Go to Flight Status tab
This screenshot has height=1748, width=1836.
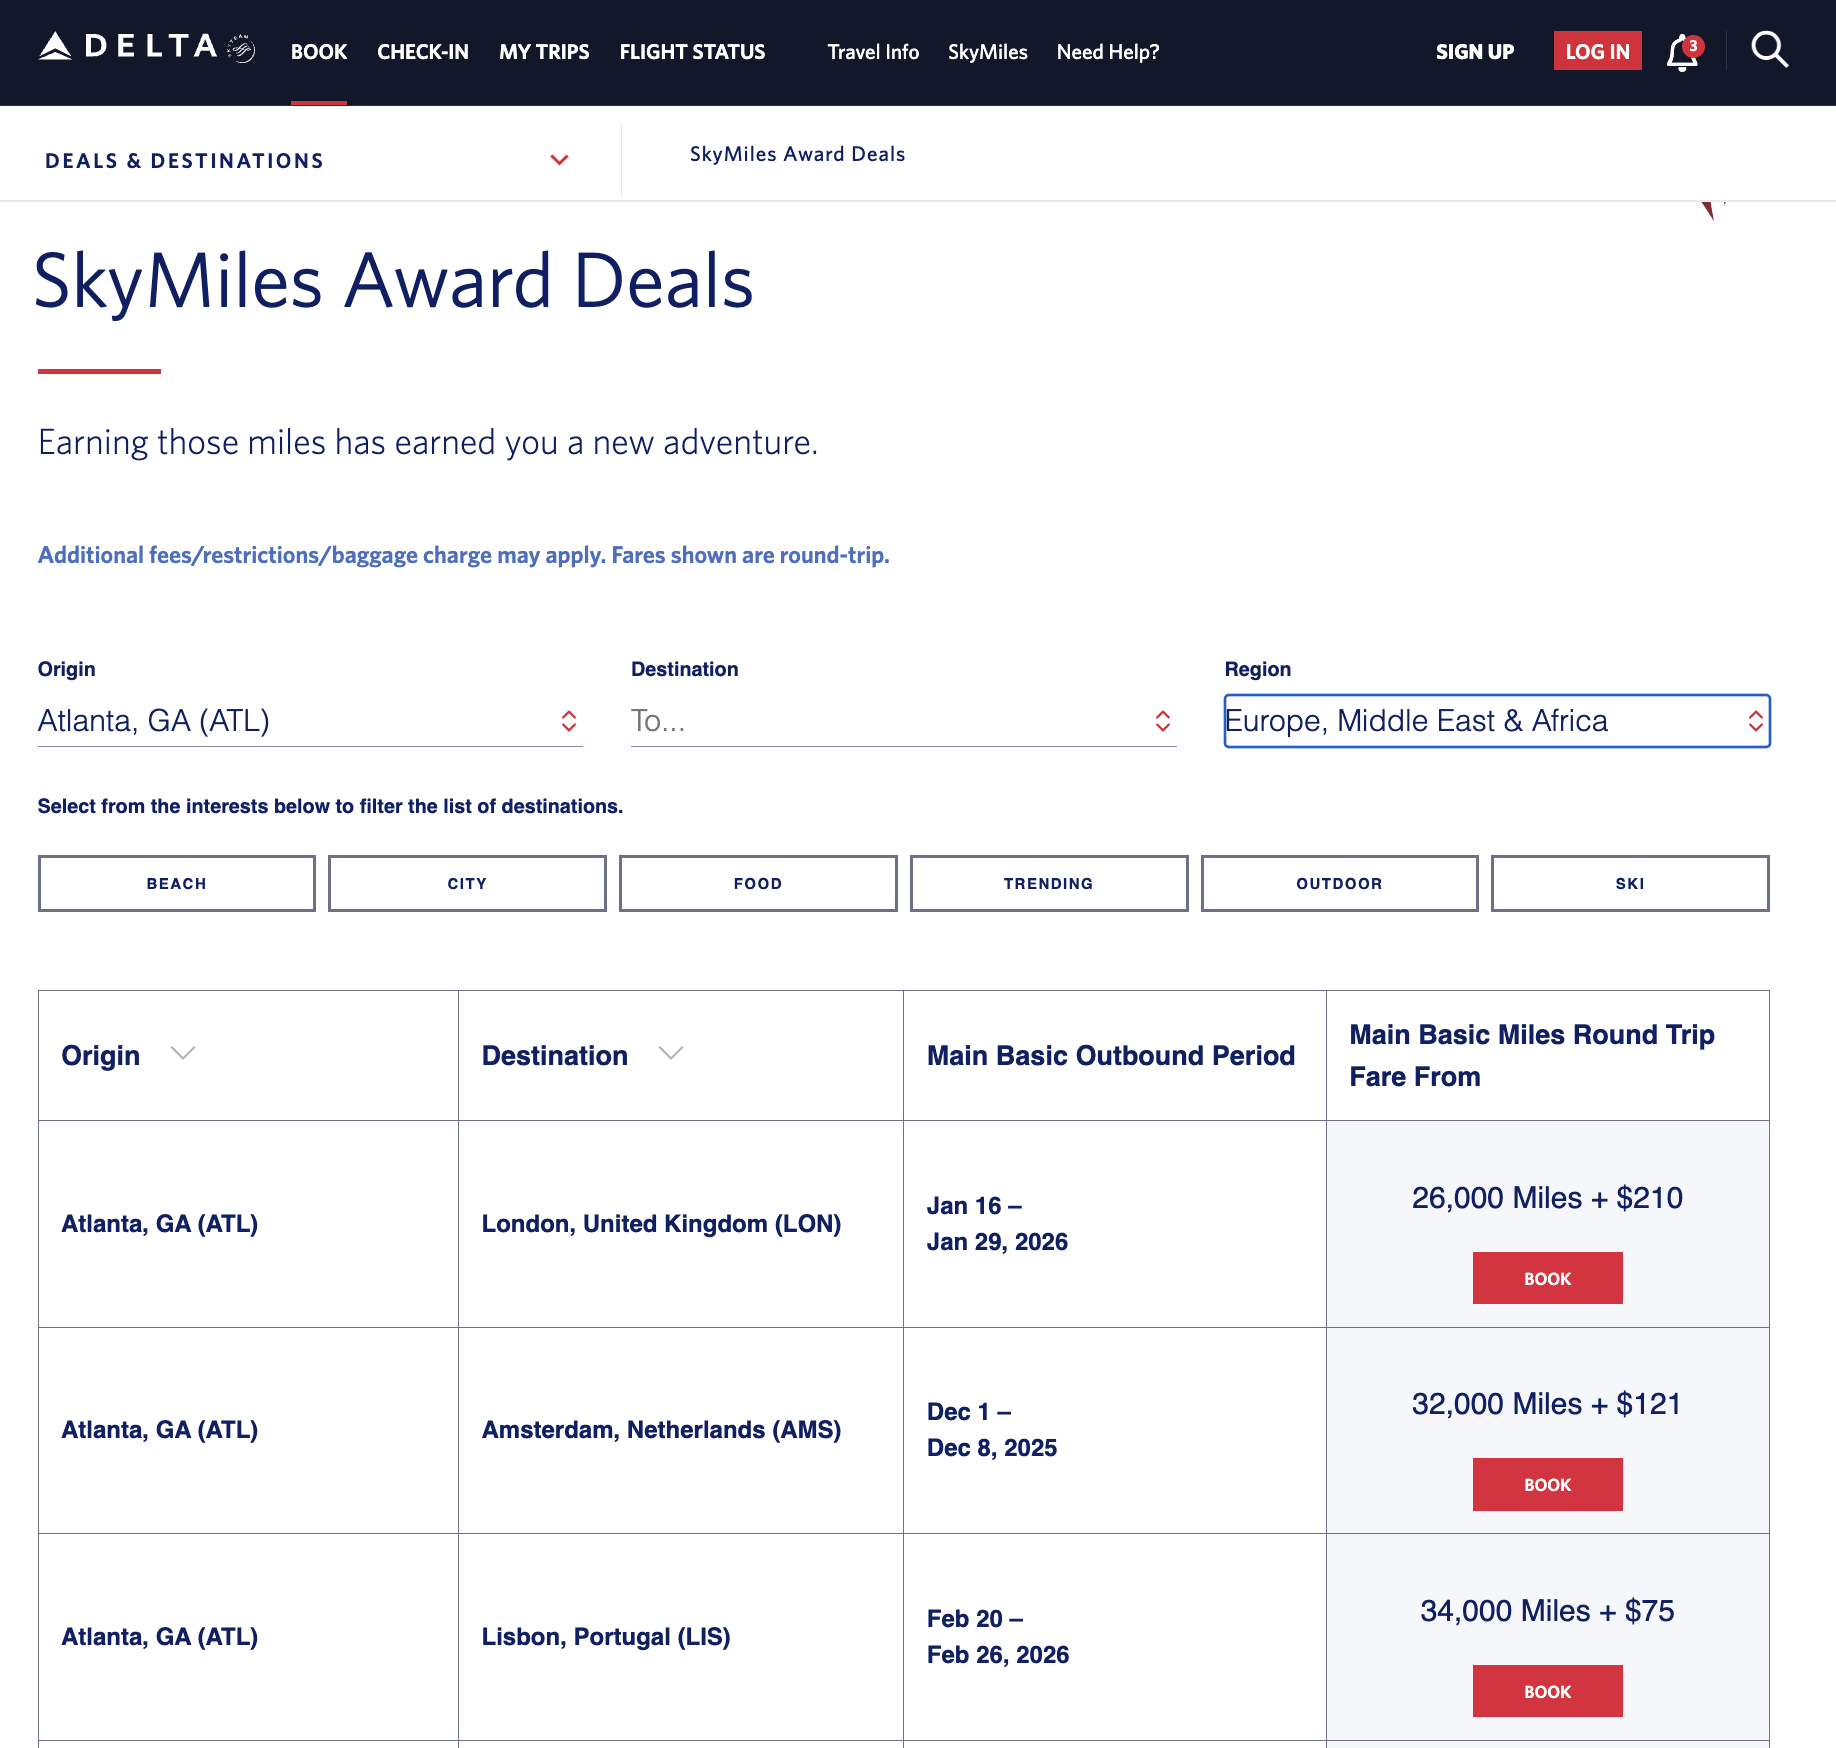(692, 52)
